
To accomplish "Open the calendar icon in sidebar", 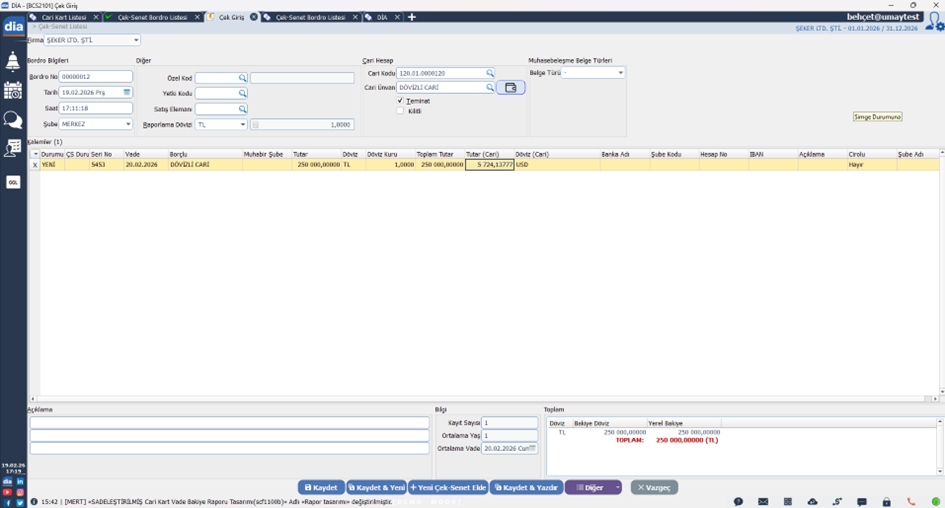I will tap(13, 90).
